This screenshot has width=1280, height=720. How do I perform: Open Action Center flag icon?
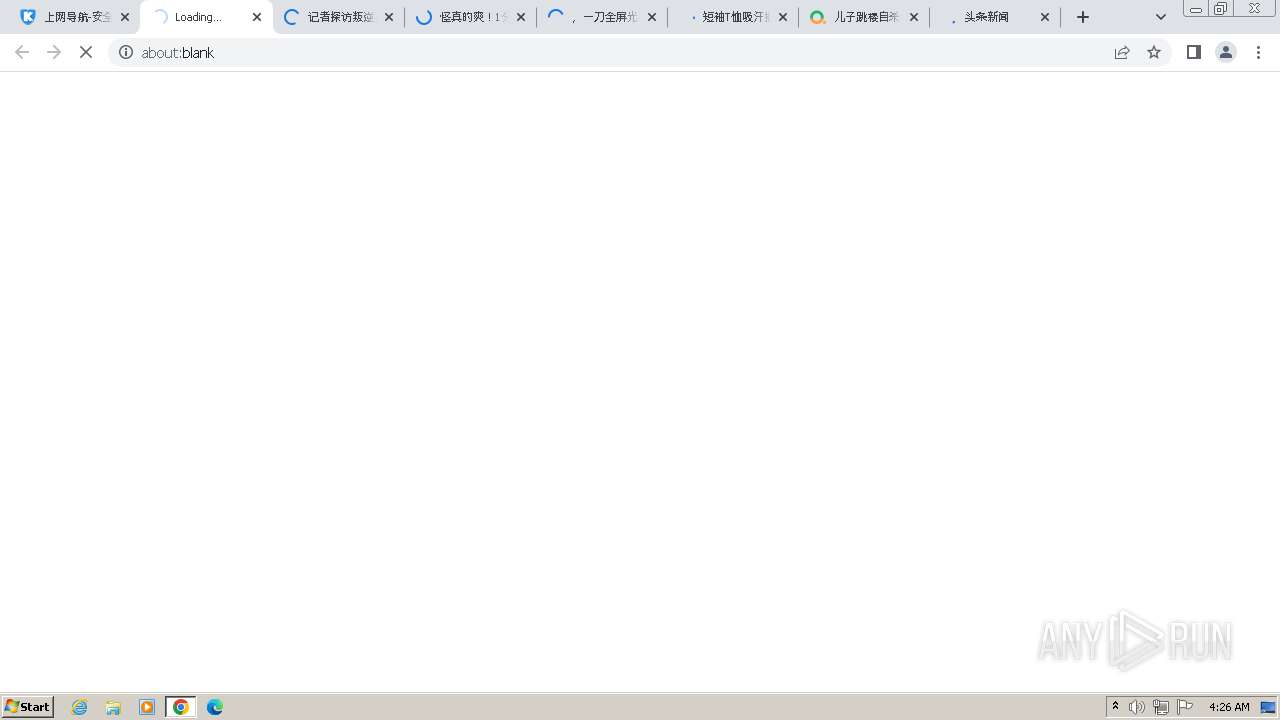pos(1185,707)
